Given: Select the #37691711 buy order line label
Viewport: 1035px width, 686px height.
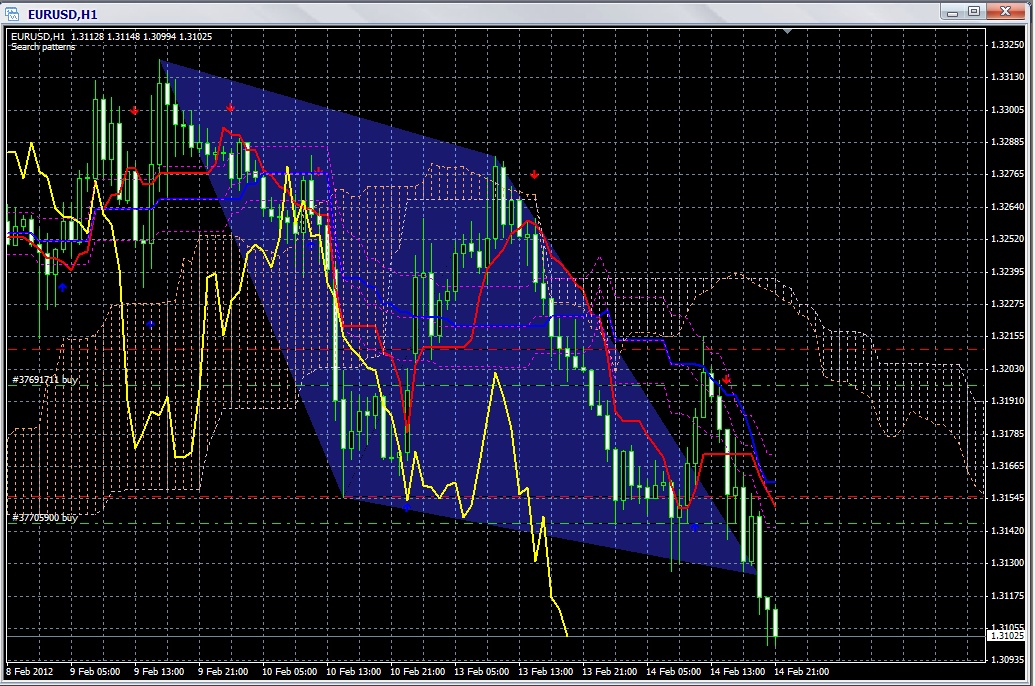Looking at the screenshot, I should (x=44, y=380).
